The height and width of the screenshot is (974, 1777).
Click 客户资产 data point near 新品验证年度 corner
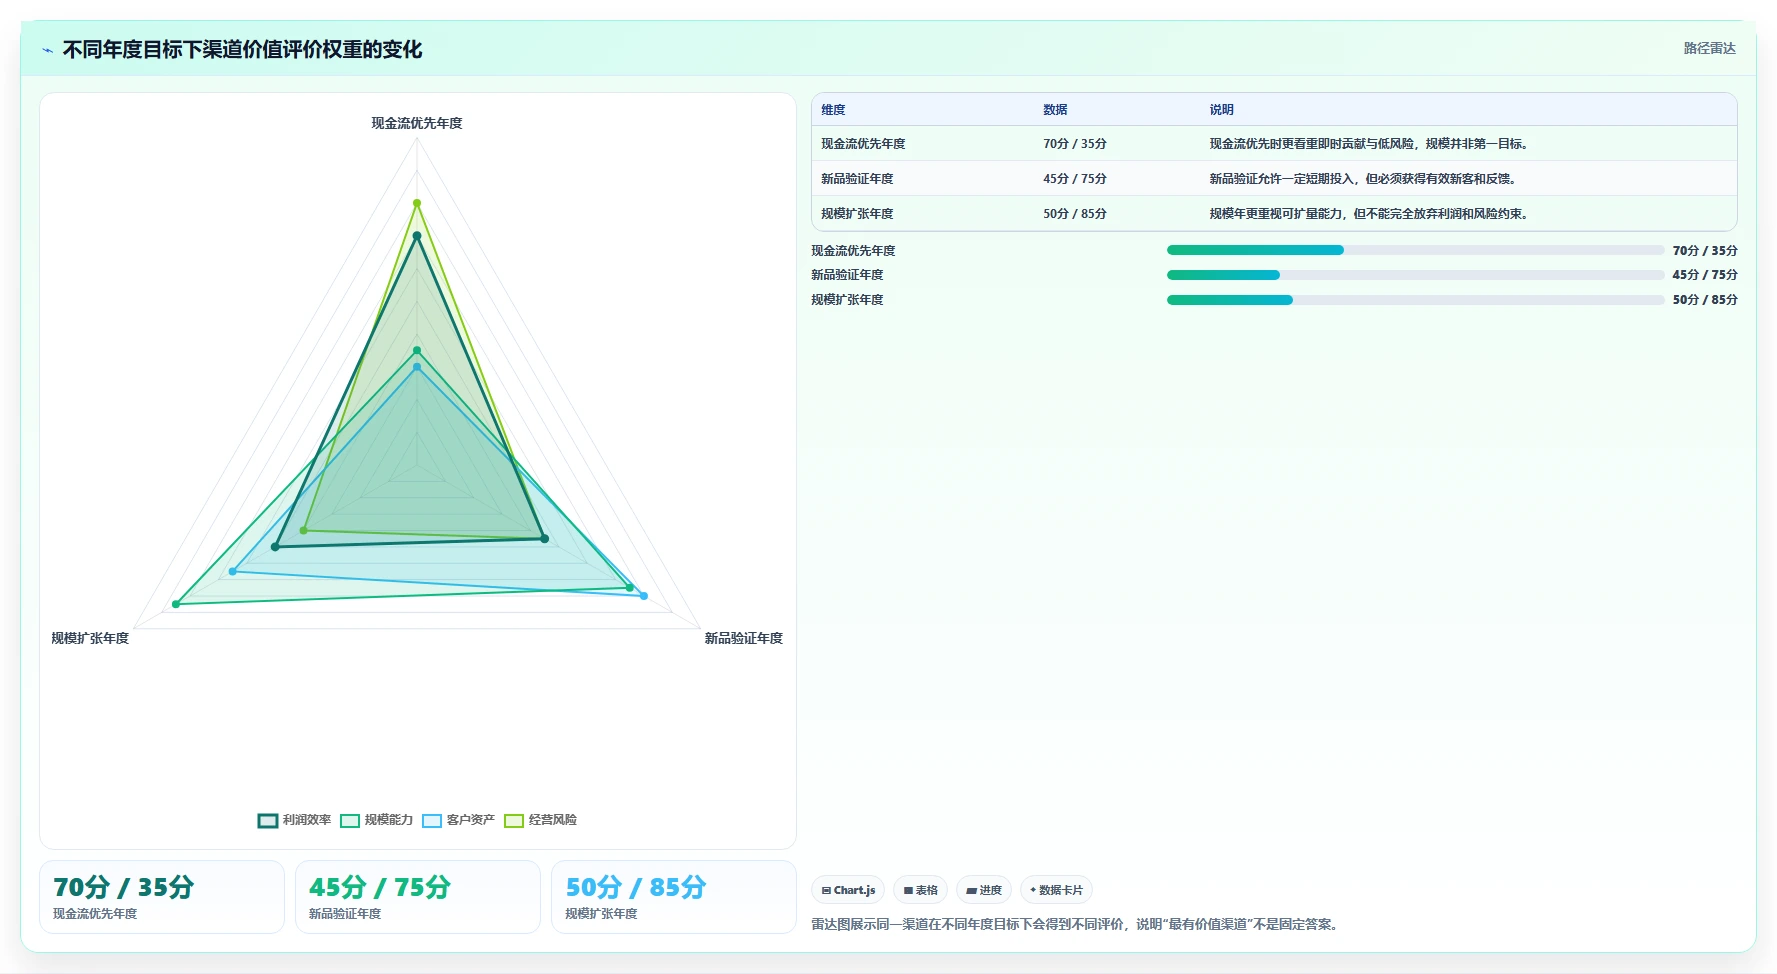644,596
